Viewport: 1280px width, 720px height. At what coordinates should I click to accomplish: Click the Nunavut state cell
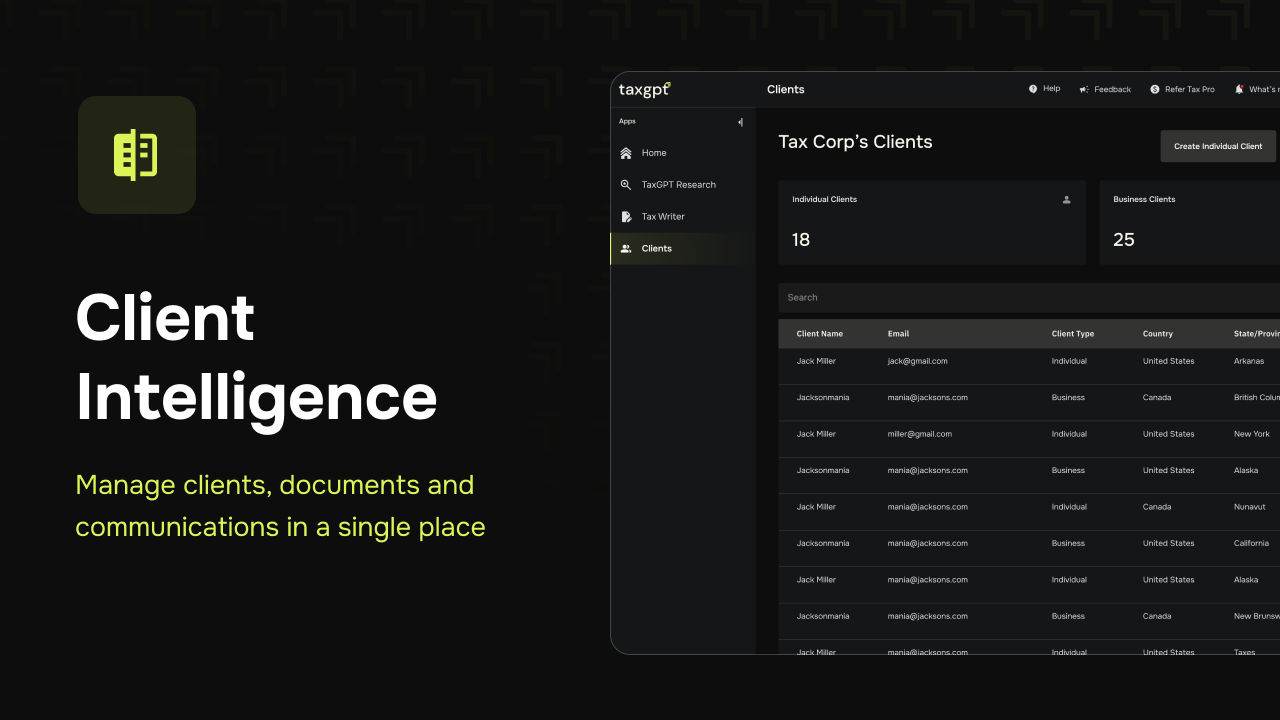(x=1250, y=507)
